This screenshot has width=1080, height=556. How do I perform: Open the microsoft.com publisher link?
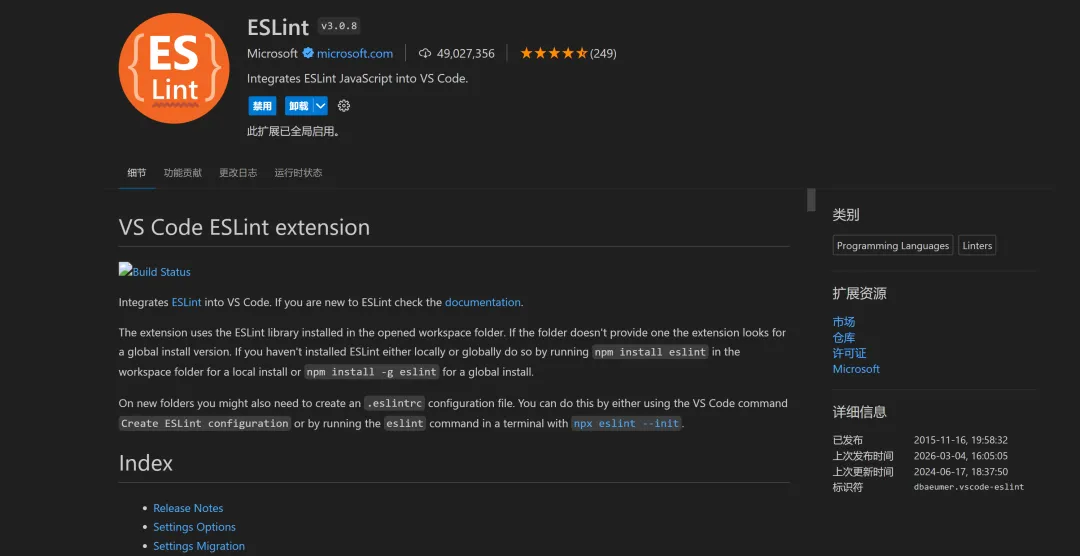click(x=355, y=53)
